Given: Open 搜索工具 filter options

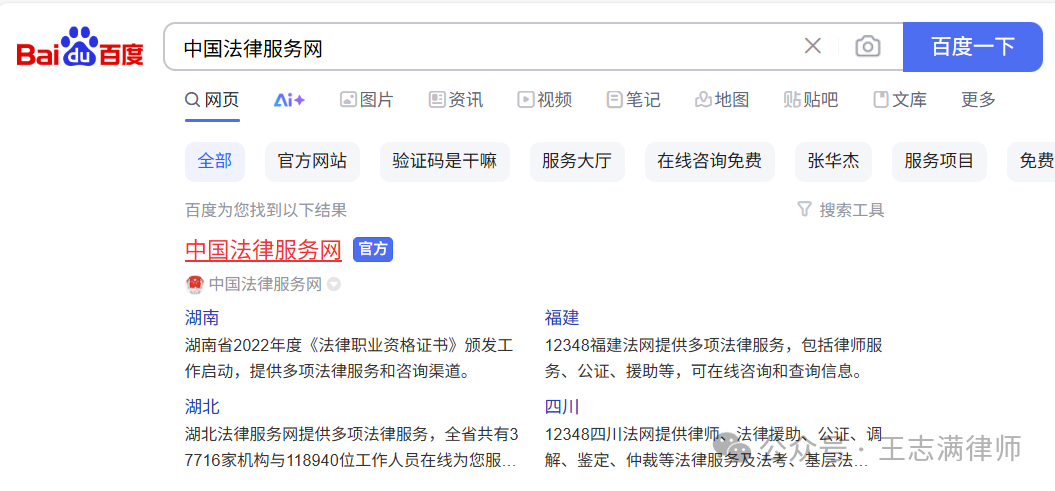Looking at the screenshot, I should 840,210.
